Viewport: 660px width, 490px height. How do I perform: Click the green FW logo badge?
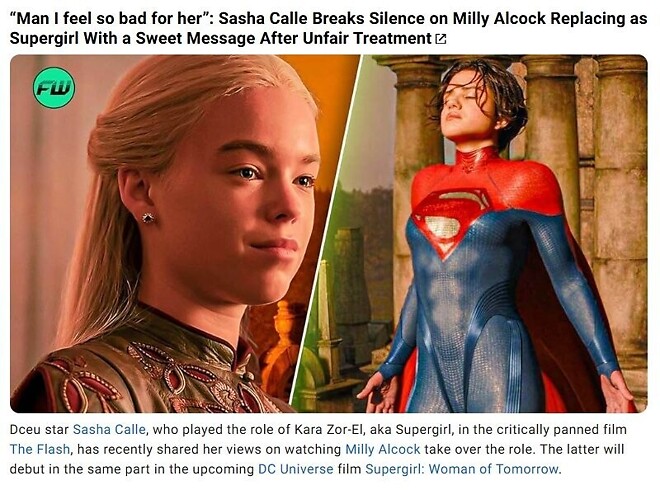[54, 88]
